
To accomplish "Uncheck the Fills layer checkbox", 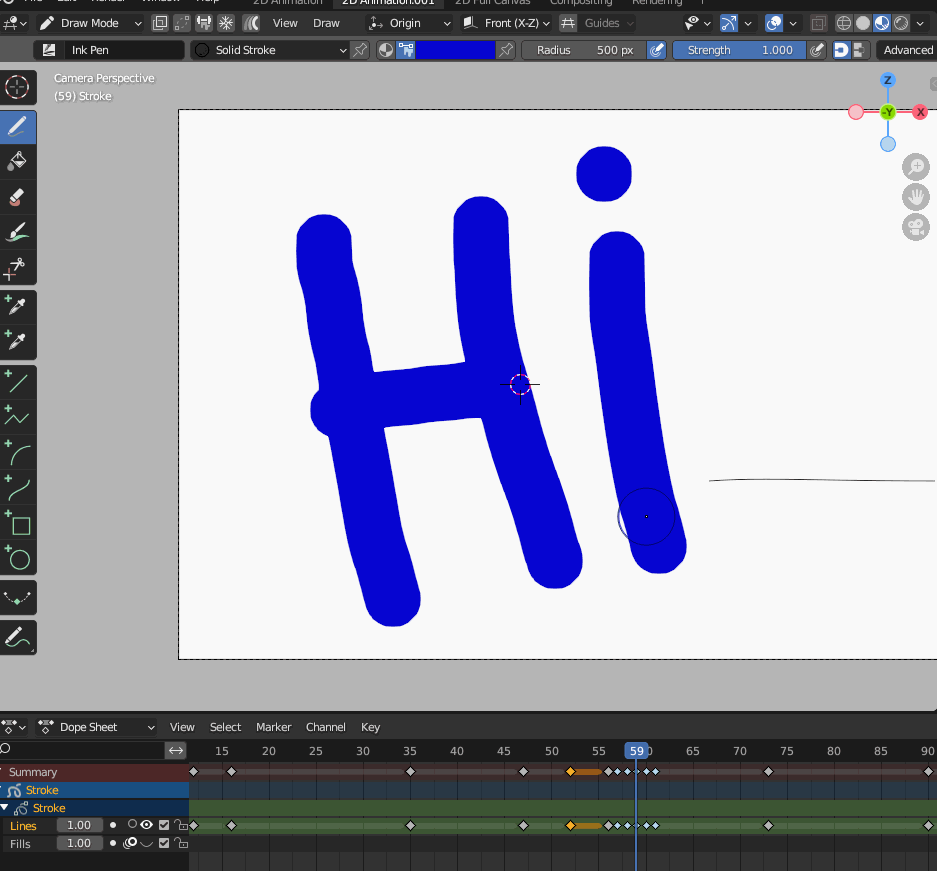I will point(164,844).
